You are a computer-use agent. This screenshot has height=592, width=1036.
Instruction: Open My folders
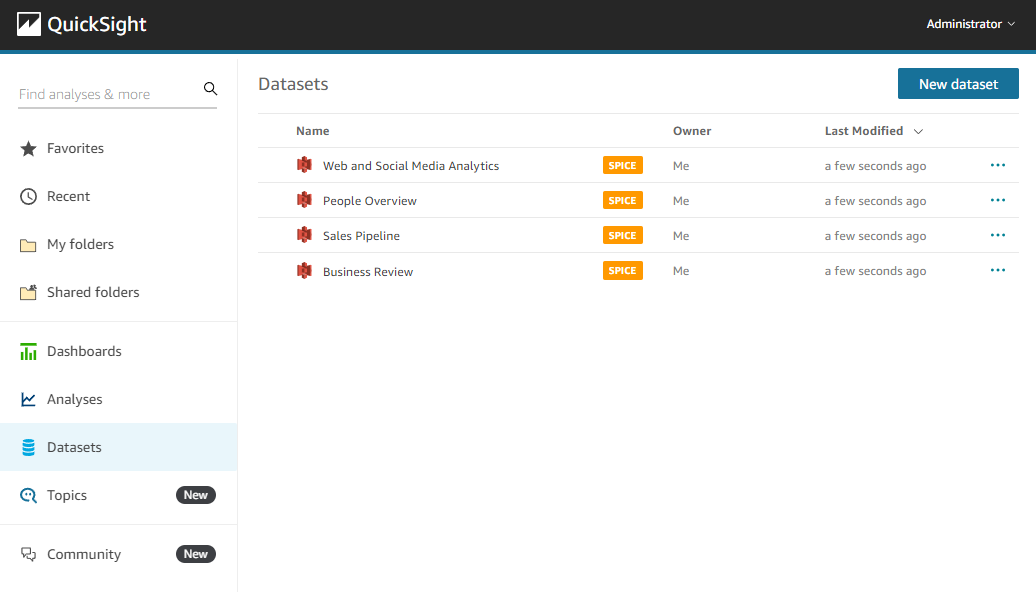click(80, 244)
